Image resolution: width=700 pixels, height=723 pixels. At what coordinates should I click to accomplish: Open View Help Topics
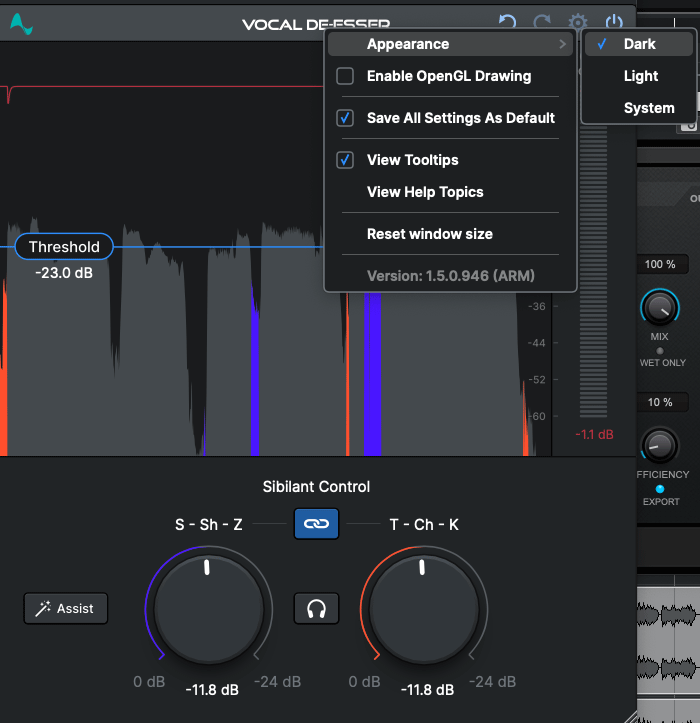tap(450, 192)
